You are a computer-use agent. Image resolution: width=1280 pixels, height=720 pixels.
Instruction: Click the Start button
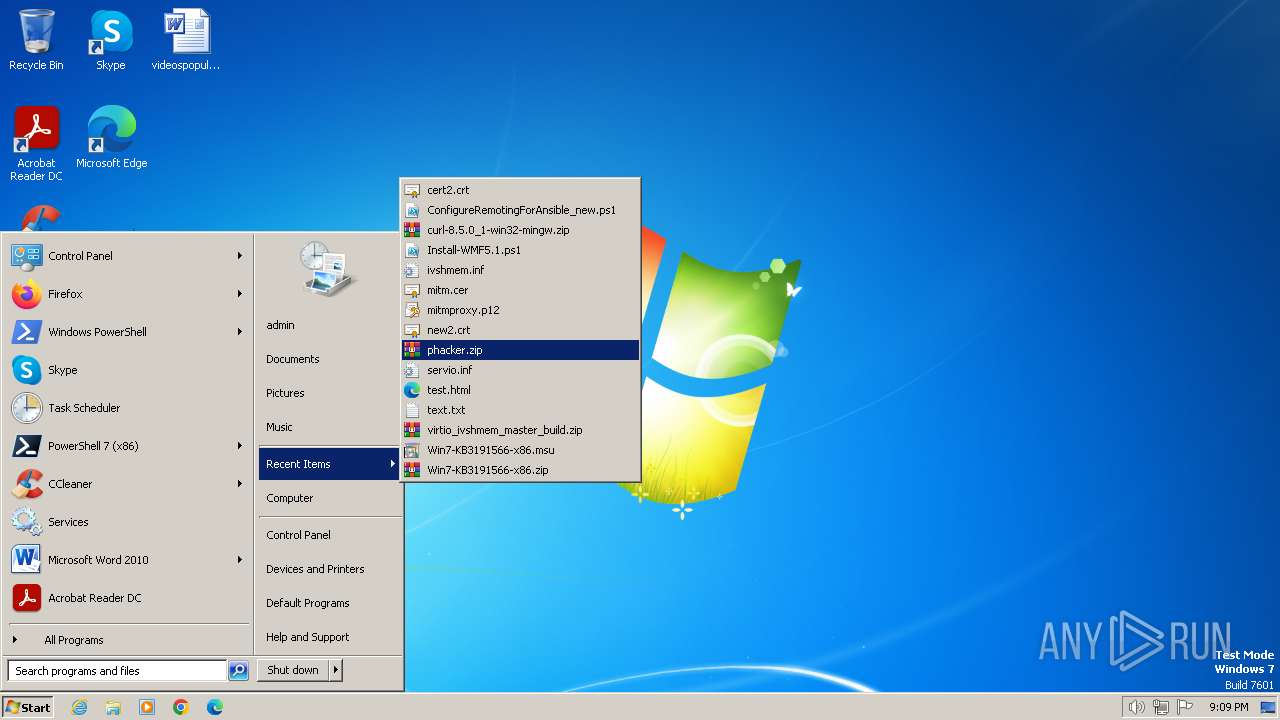[x=28, y=707]
